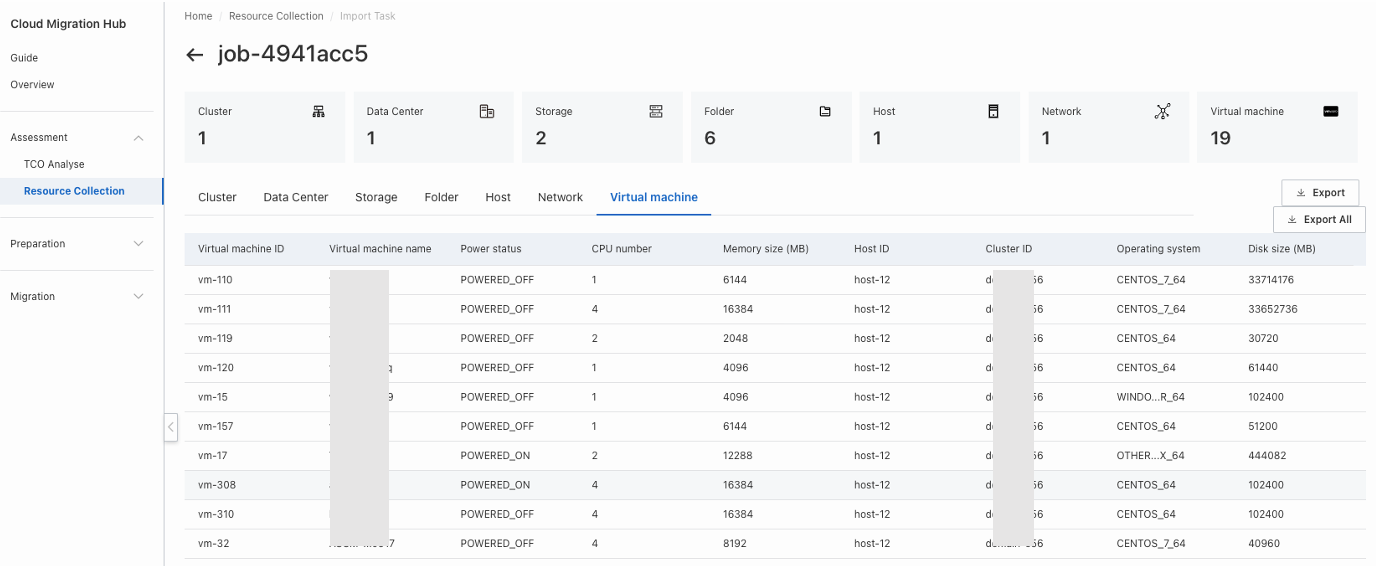Open TCO Analyse in the sidebar
The height and width of the screenshot is (566, 1376).
pyautogui.click(x=54, y=165)
